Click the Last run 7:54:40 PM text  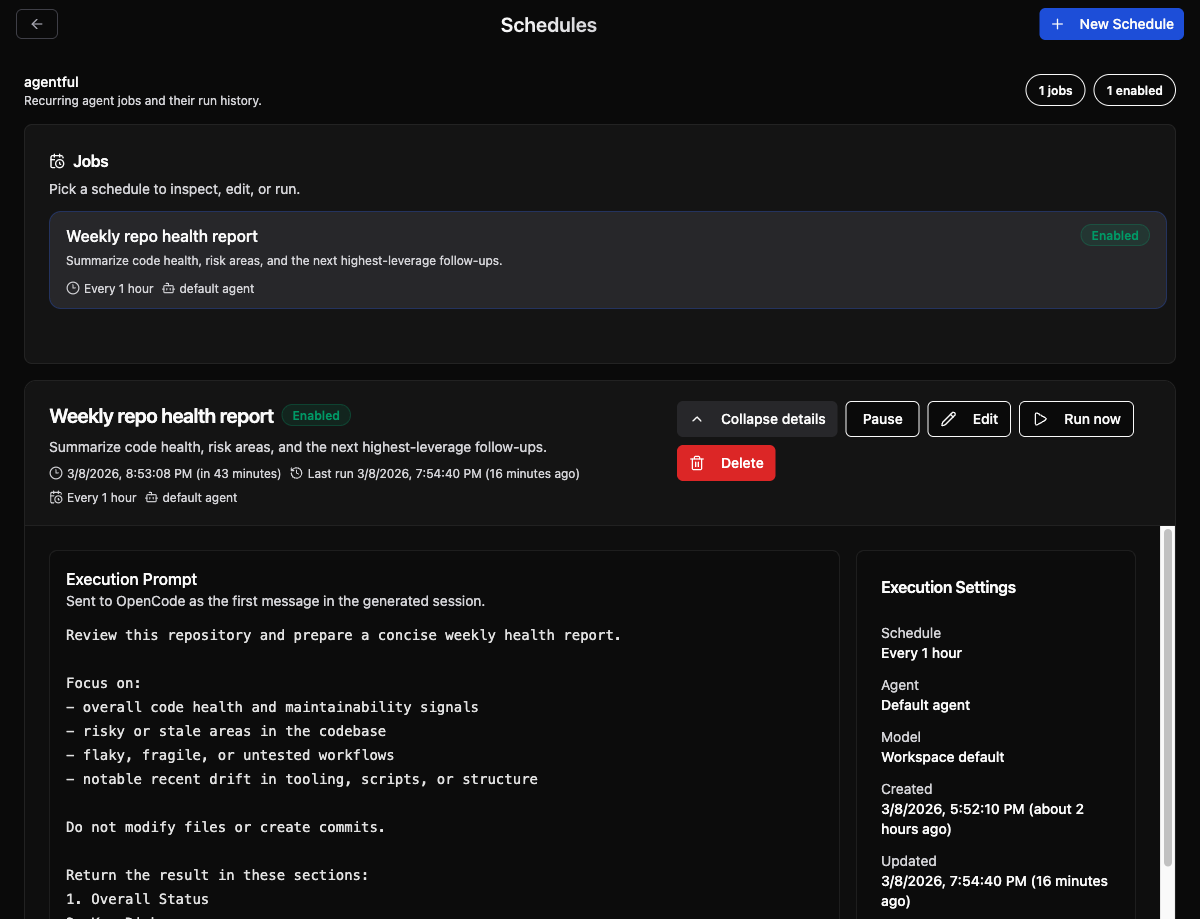(x=443, y=473)
